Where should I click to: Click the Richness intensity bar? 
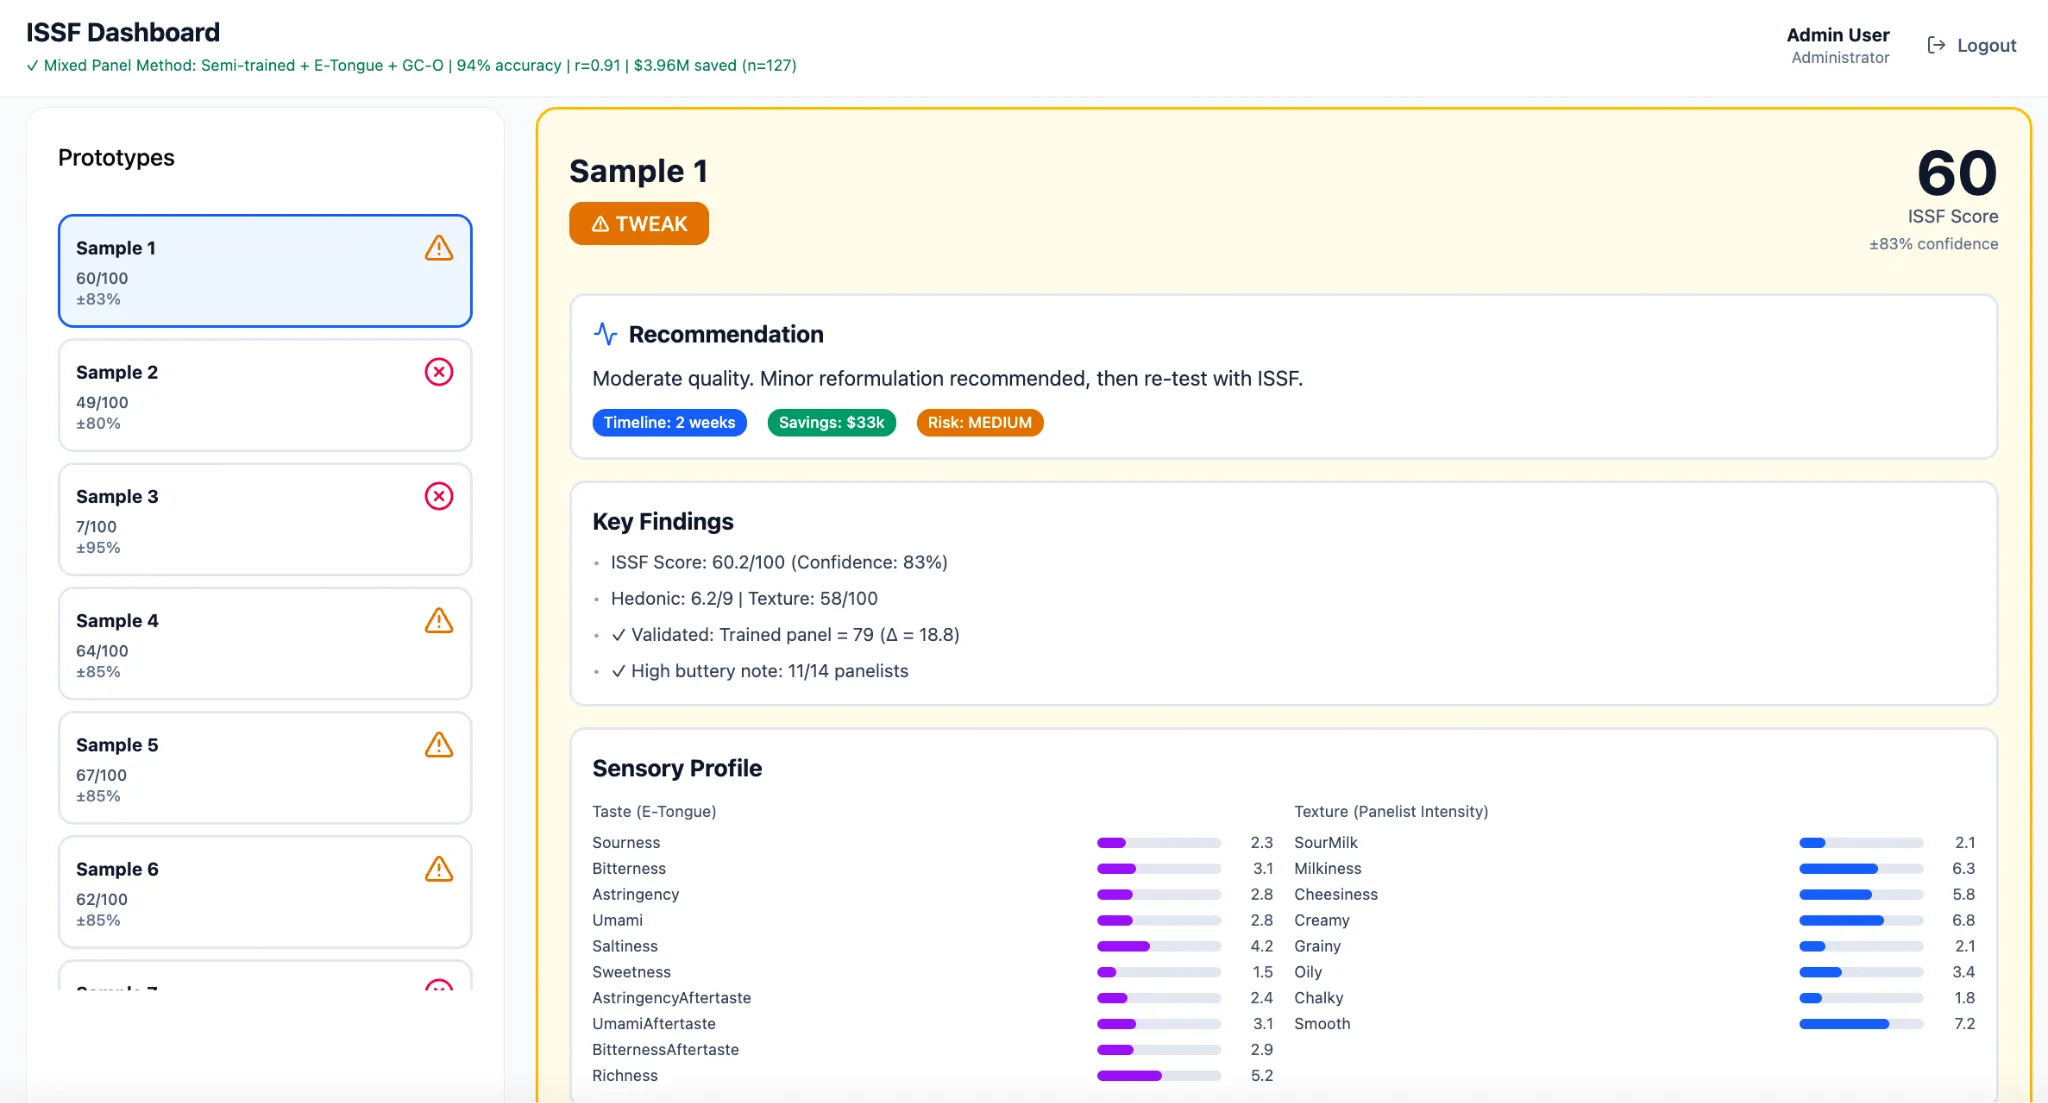coord(1159,1076)
